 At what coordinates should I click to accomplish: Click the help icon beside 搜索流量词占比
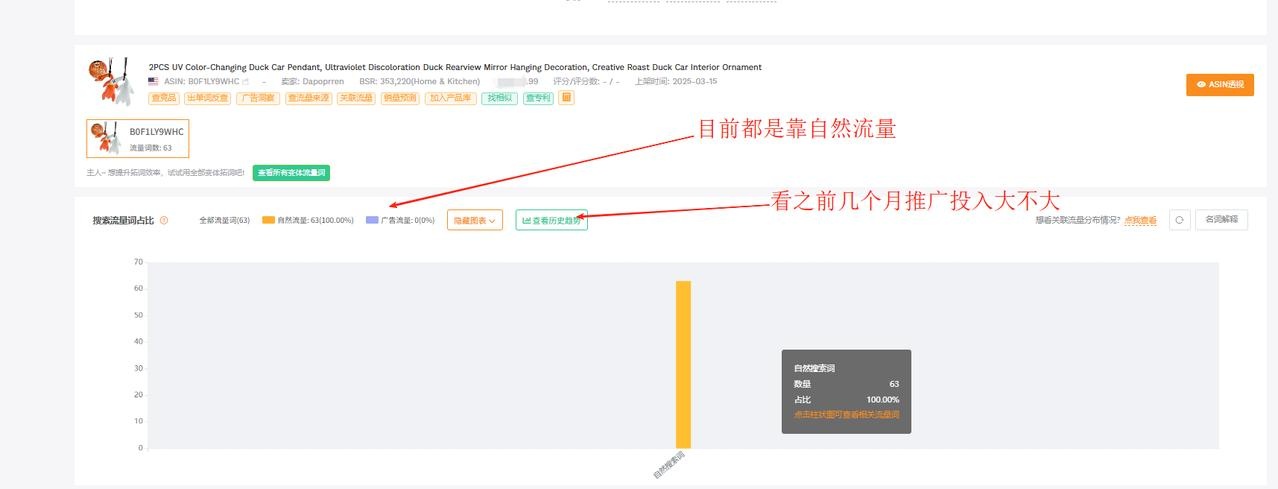tap(164, 220)
